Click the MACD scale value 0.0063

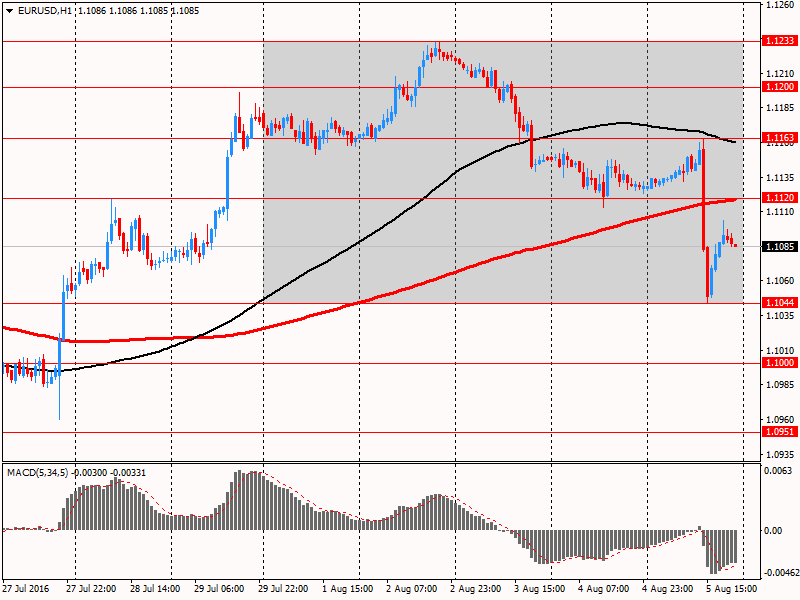(778, 470)
